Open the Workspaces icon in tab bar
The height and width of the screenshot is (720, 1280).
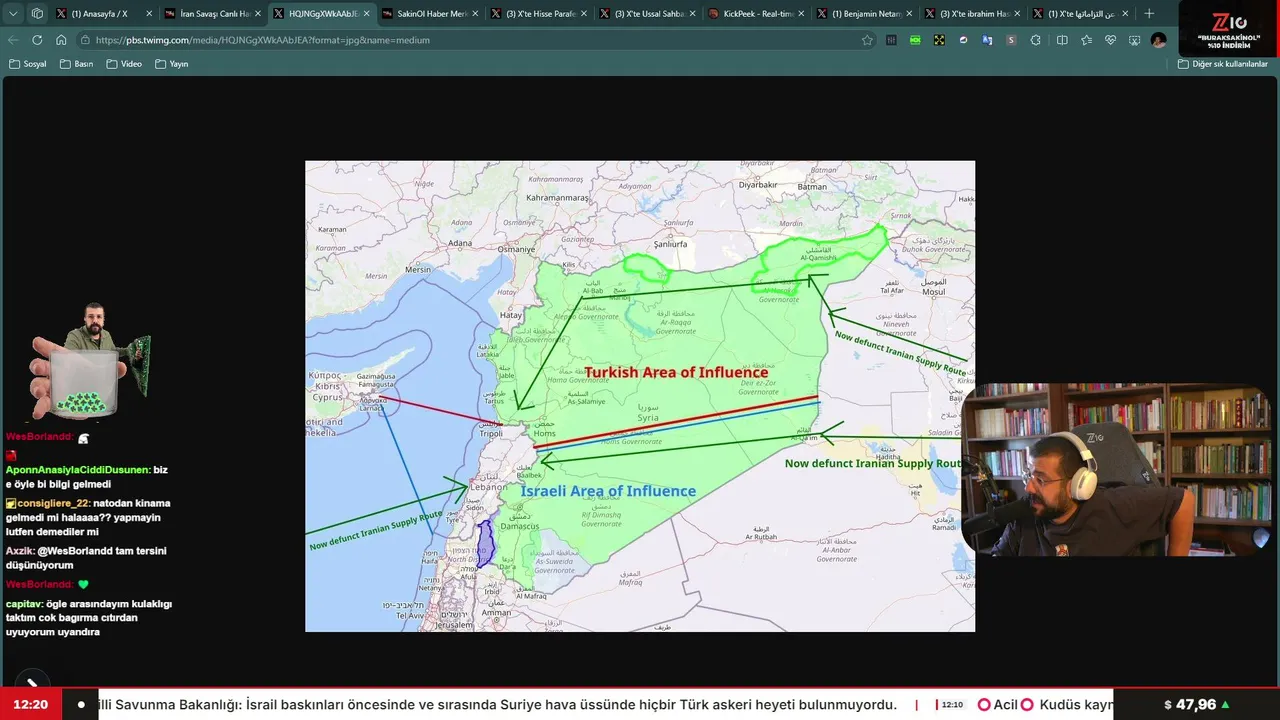37,14
